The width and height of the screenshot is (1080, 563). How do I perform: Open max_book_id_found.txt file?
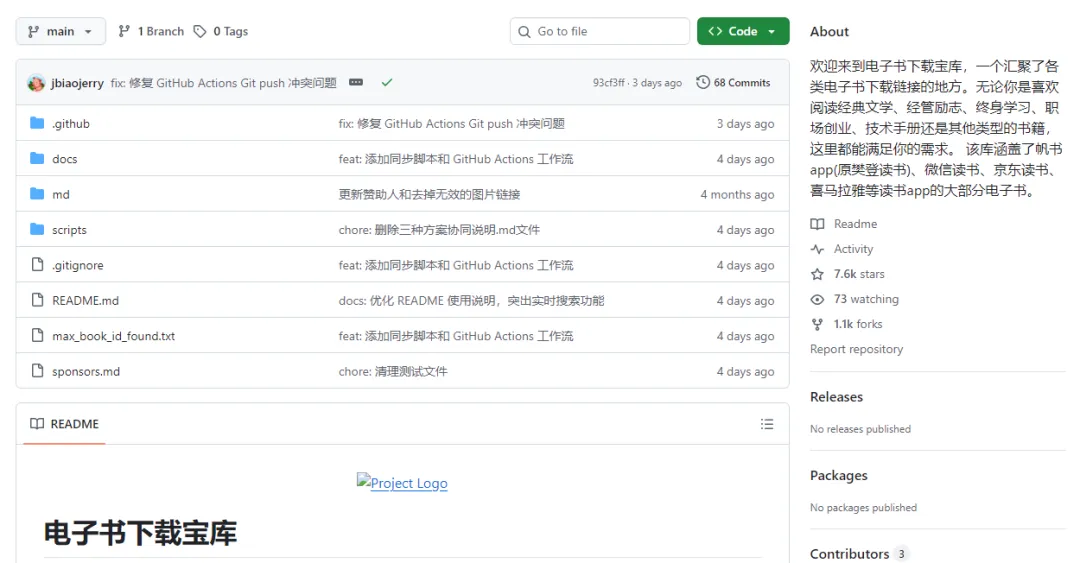click(x=114, y=336)
